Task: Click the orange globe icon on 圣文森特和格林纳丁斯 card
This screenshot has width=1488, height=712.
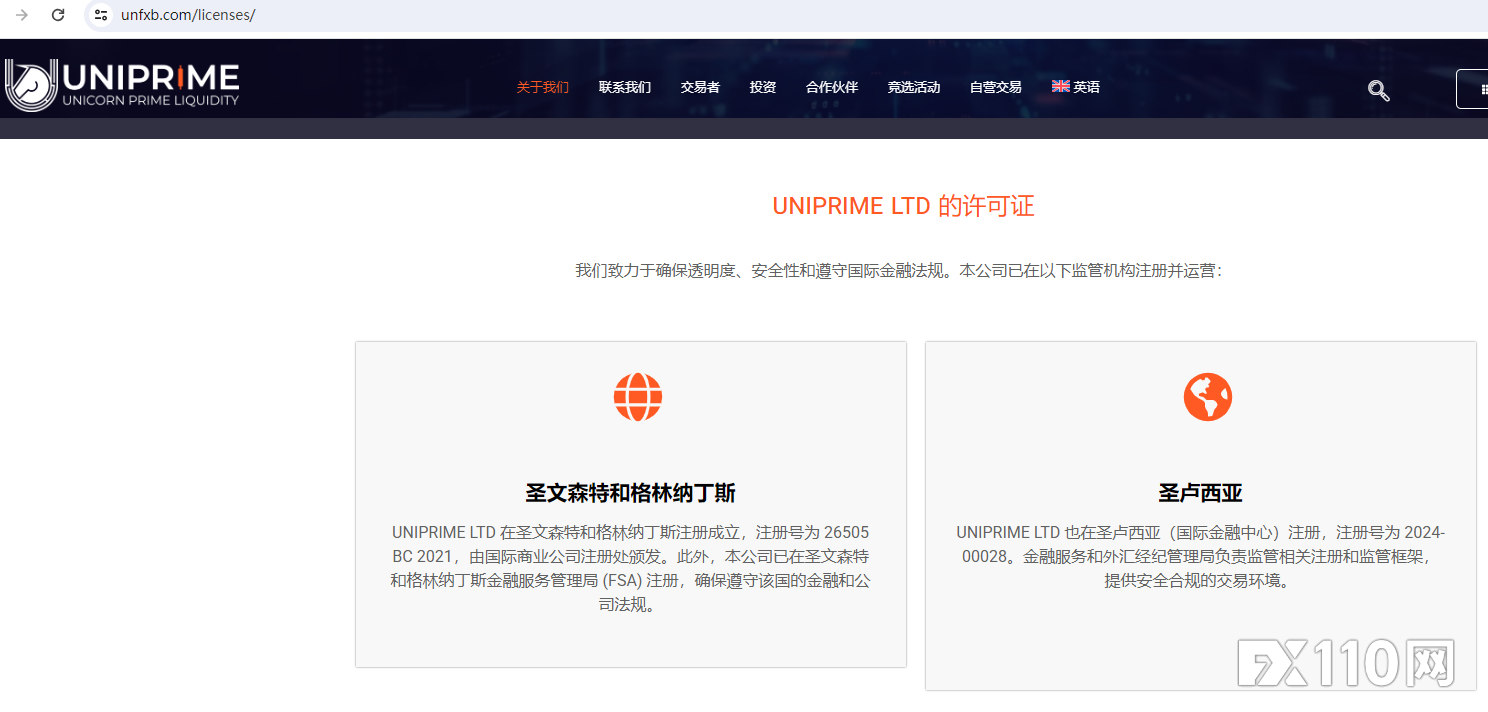Action: coord(637,397)
